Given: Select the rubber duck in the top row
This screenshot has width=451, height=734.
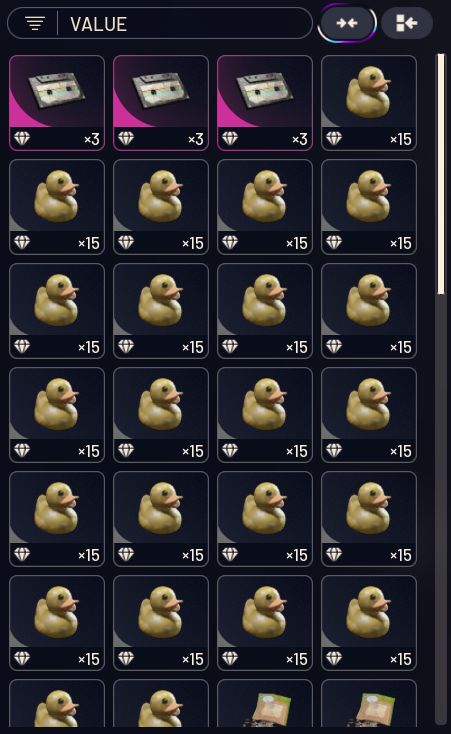Looking at the screenshot, I should pyautogui.click(x=369, y=103).
